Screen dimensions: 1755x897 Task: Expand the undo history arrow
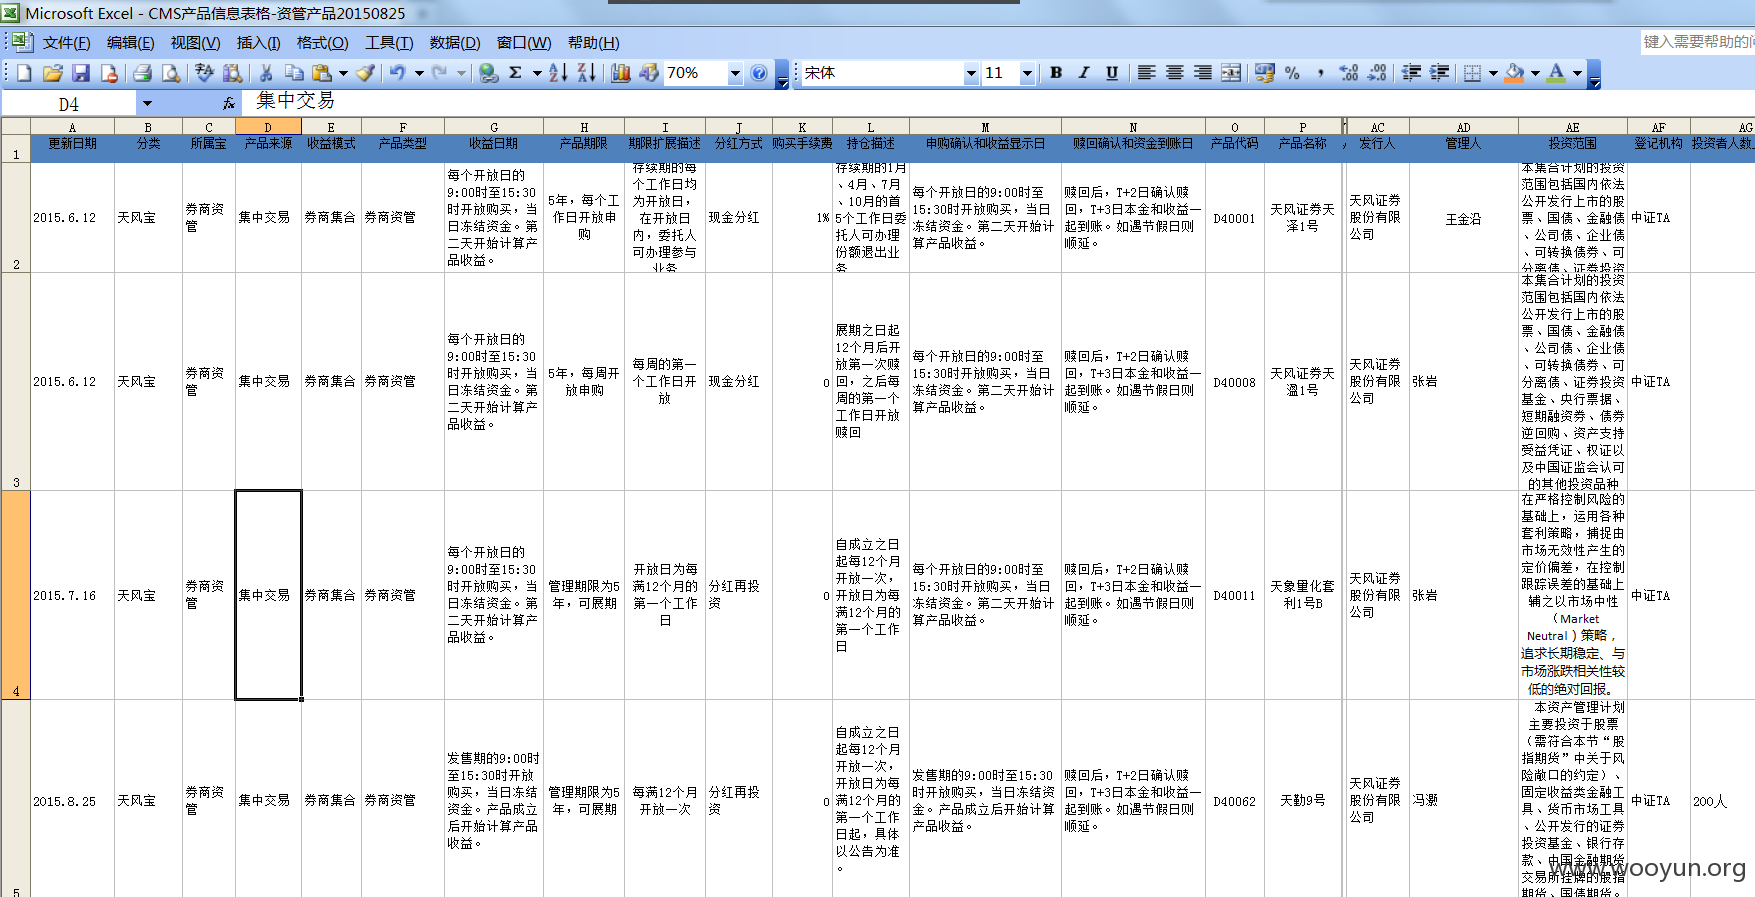[419, 73]
